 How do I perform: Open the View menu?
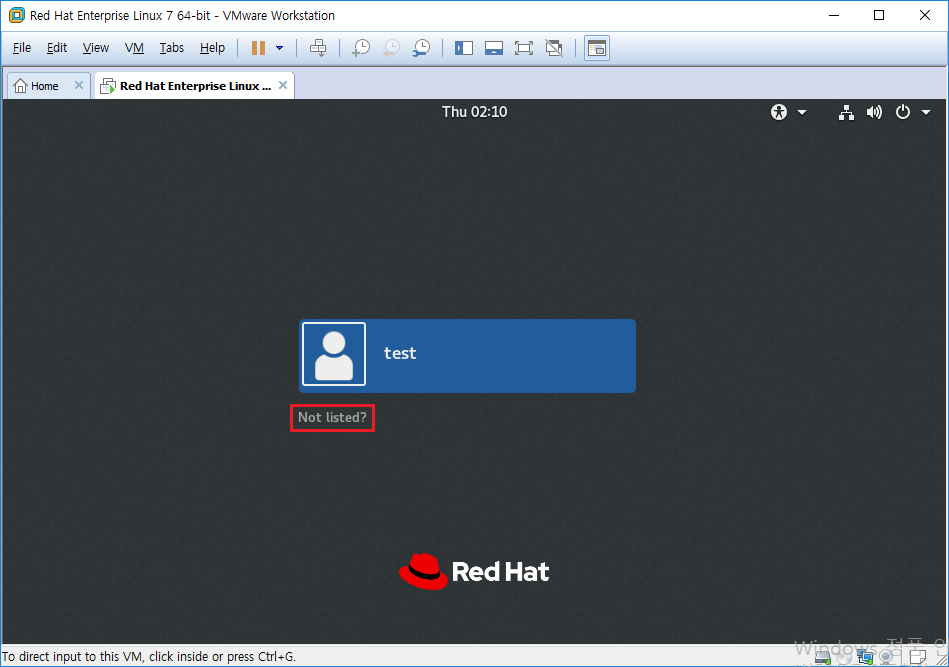click(96, 48)
